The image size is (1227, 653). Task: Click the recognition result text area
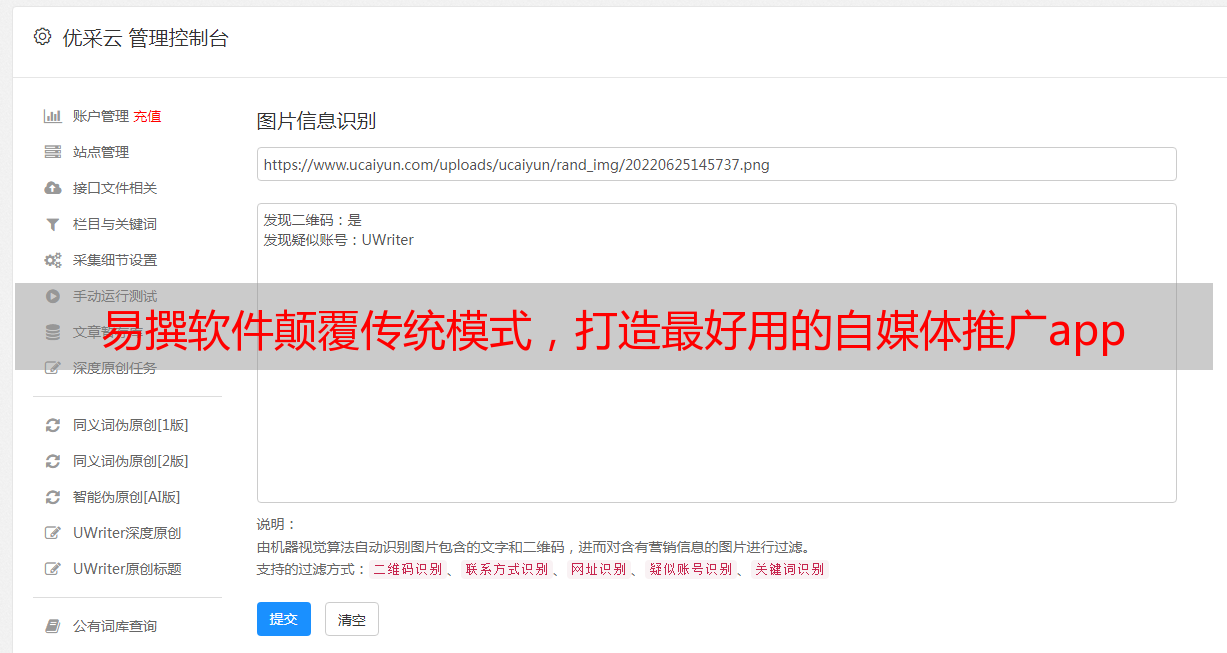(x=716, y=353)
